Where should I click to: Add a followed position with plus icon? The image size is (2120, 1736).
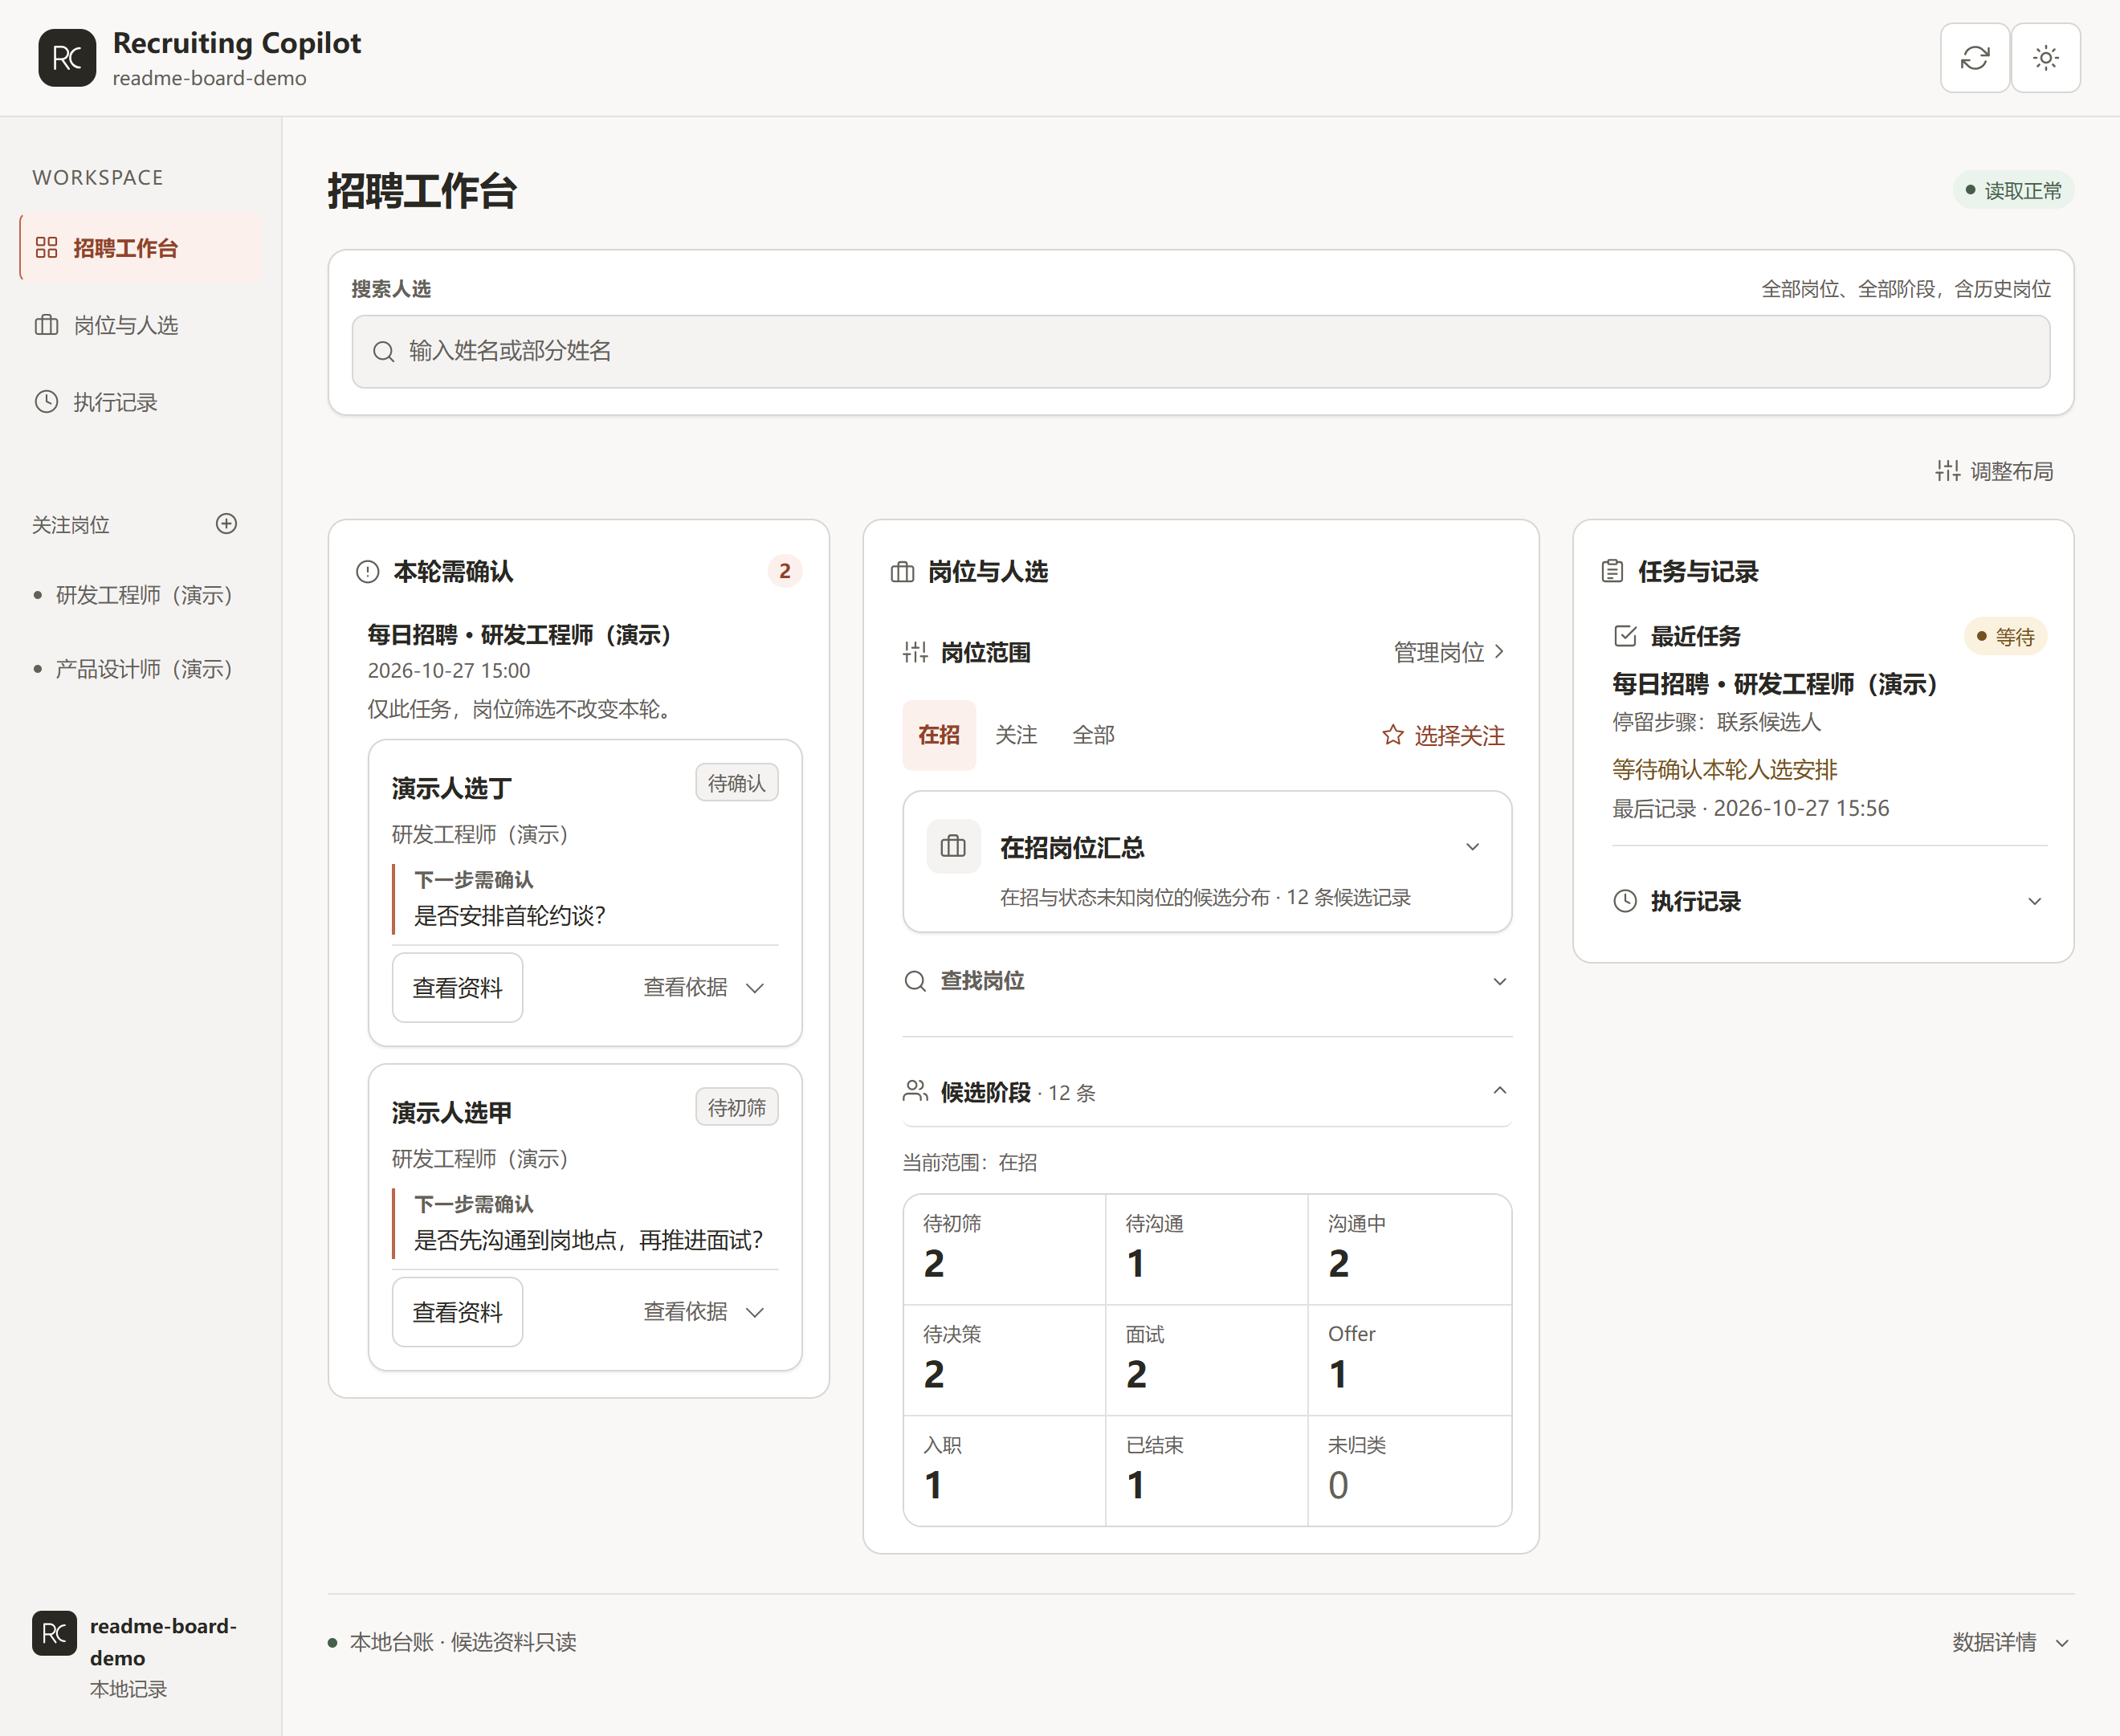click(x=227, y=524)
